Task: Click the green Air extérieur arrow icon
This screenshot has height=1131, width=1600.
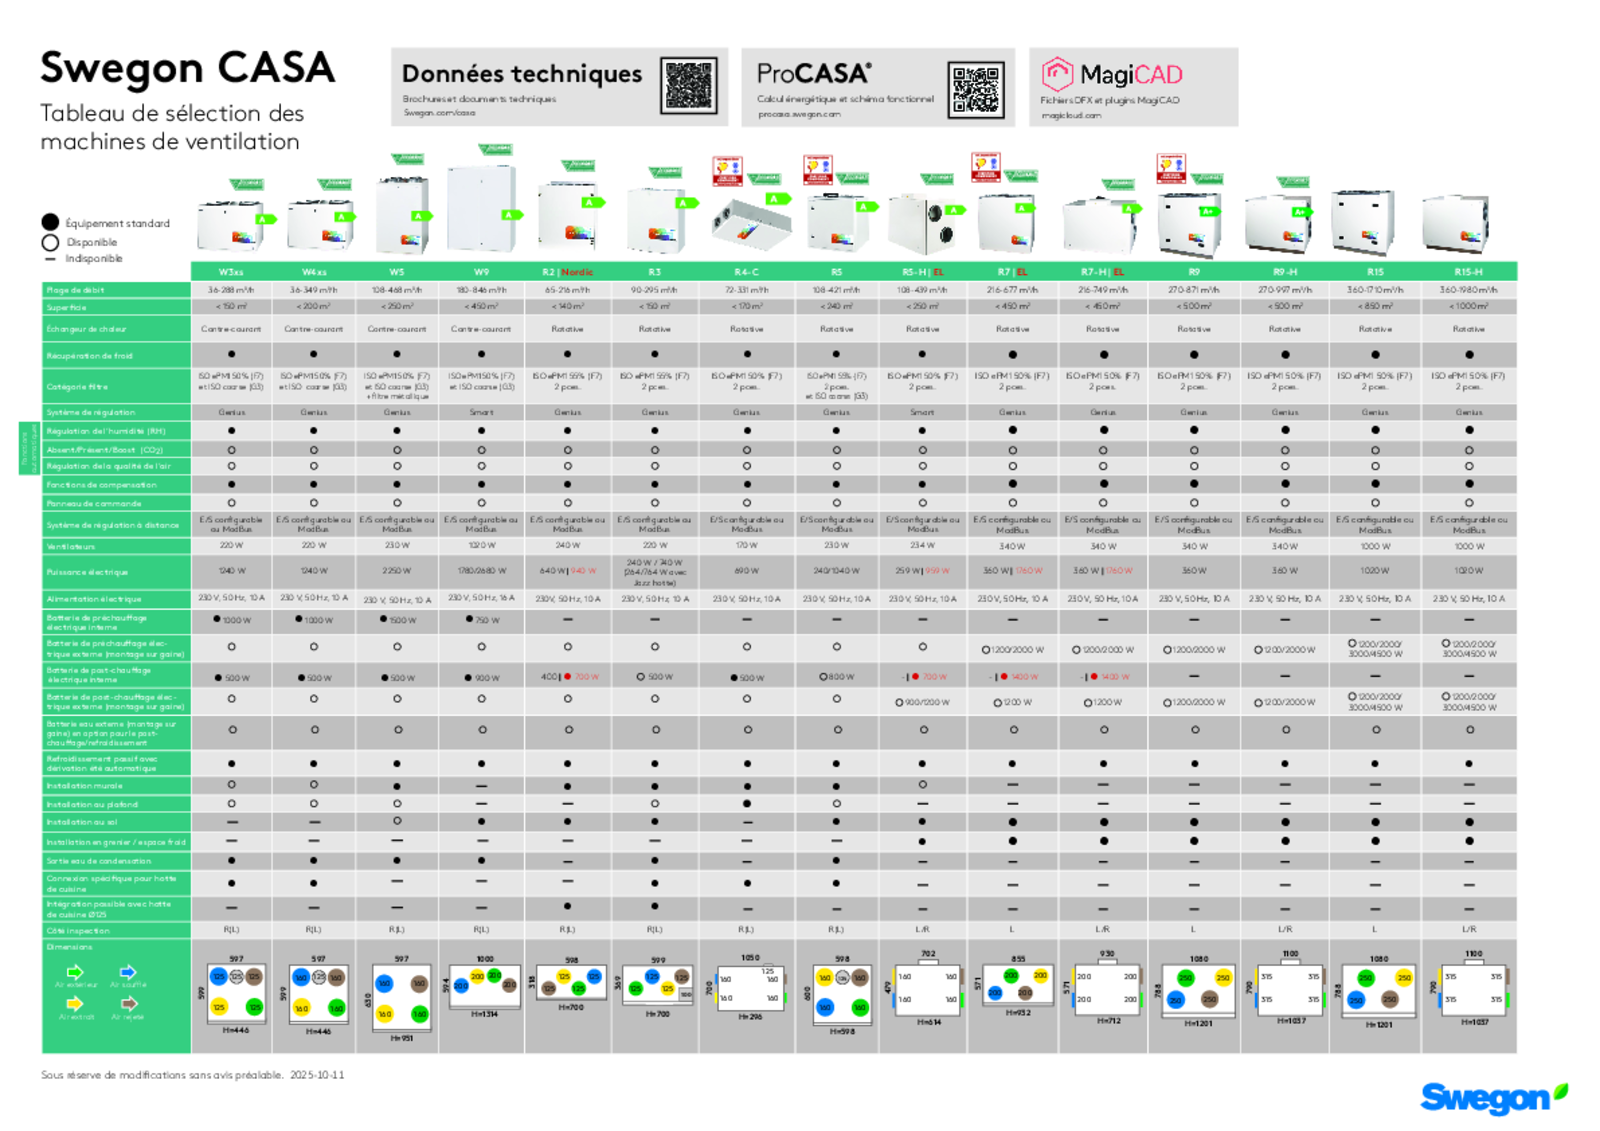Action: 75,972
